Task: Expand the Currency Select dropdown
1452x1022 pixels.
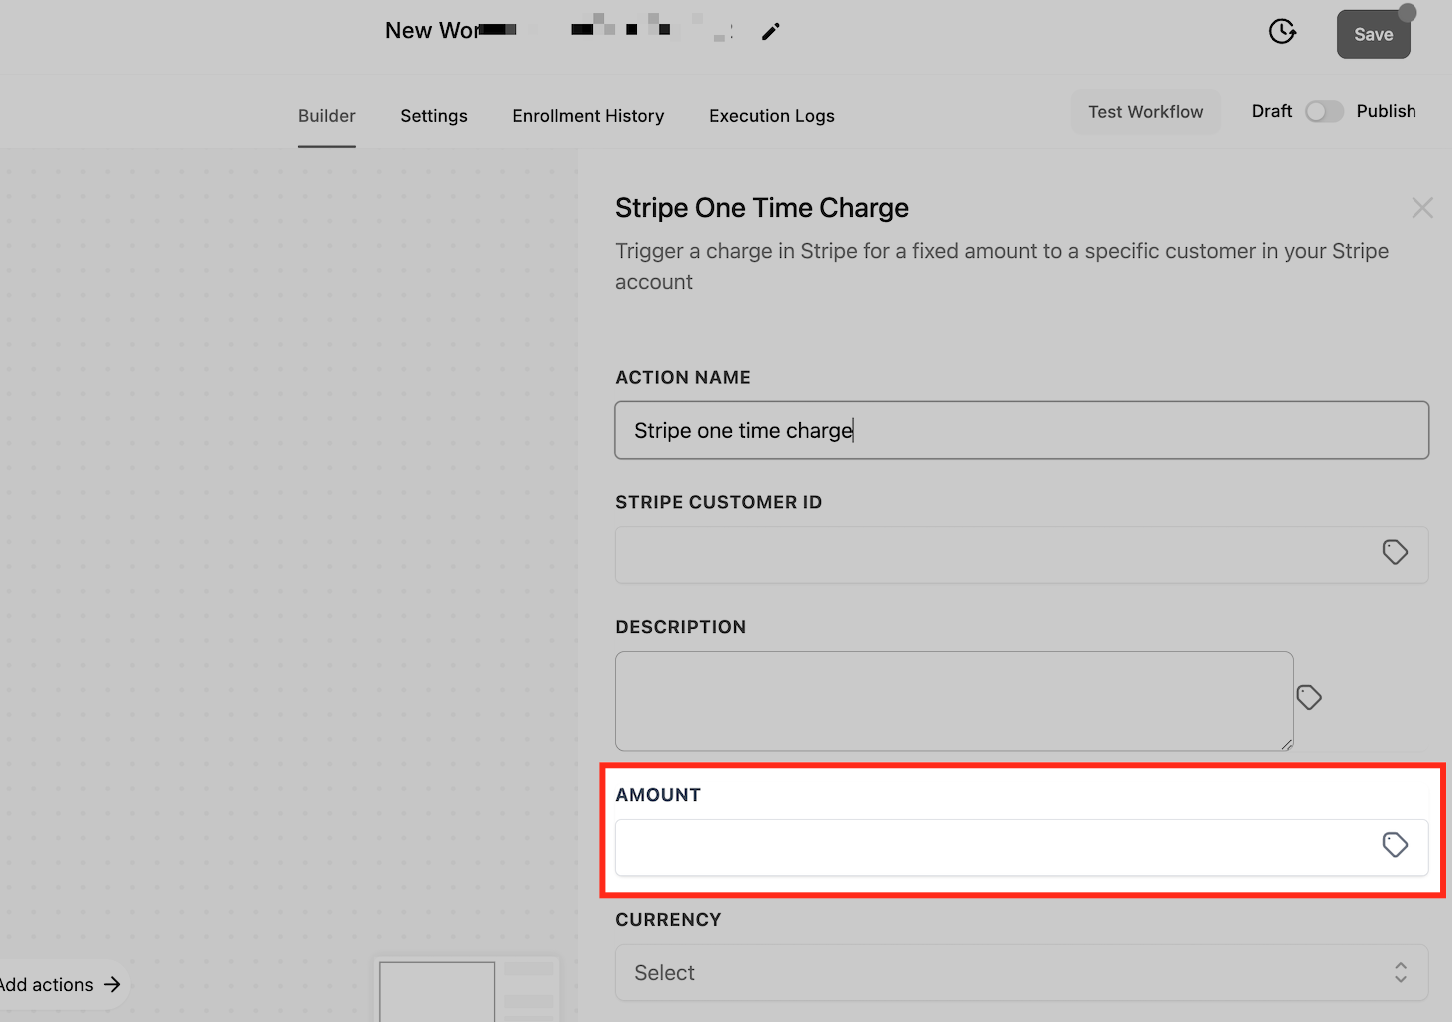Action: pos(1021,973)
